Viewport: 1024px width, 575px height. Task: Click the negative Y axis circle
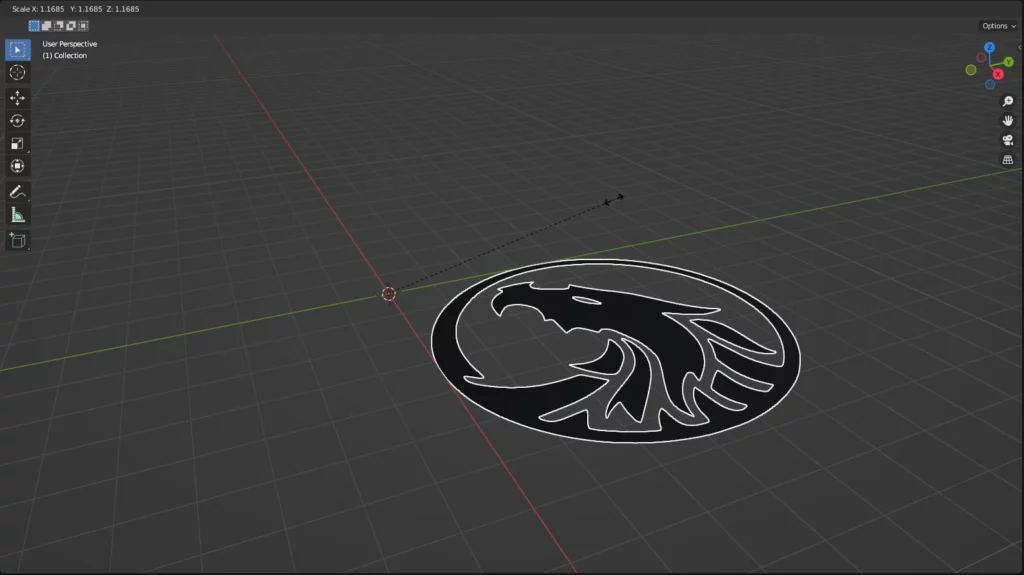point(971,70)
